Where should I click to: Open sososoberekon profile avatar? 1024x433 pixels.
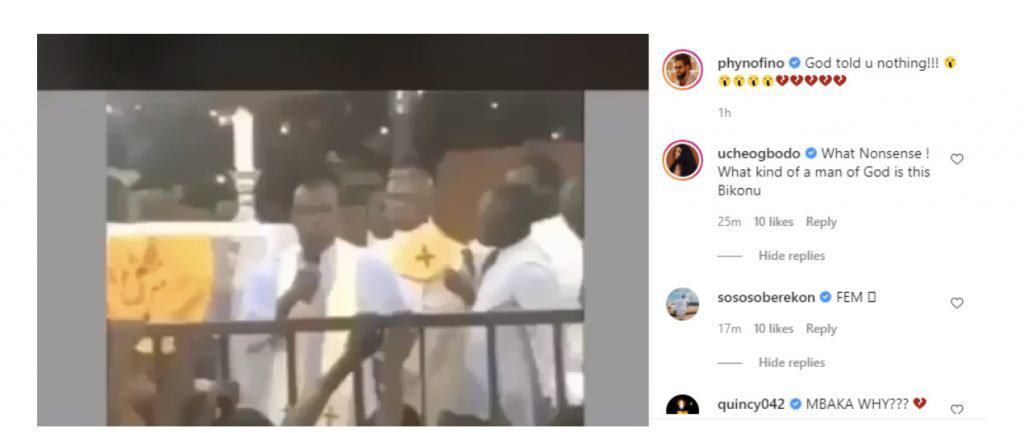coord(682,304)
